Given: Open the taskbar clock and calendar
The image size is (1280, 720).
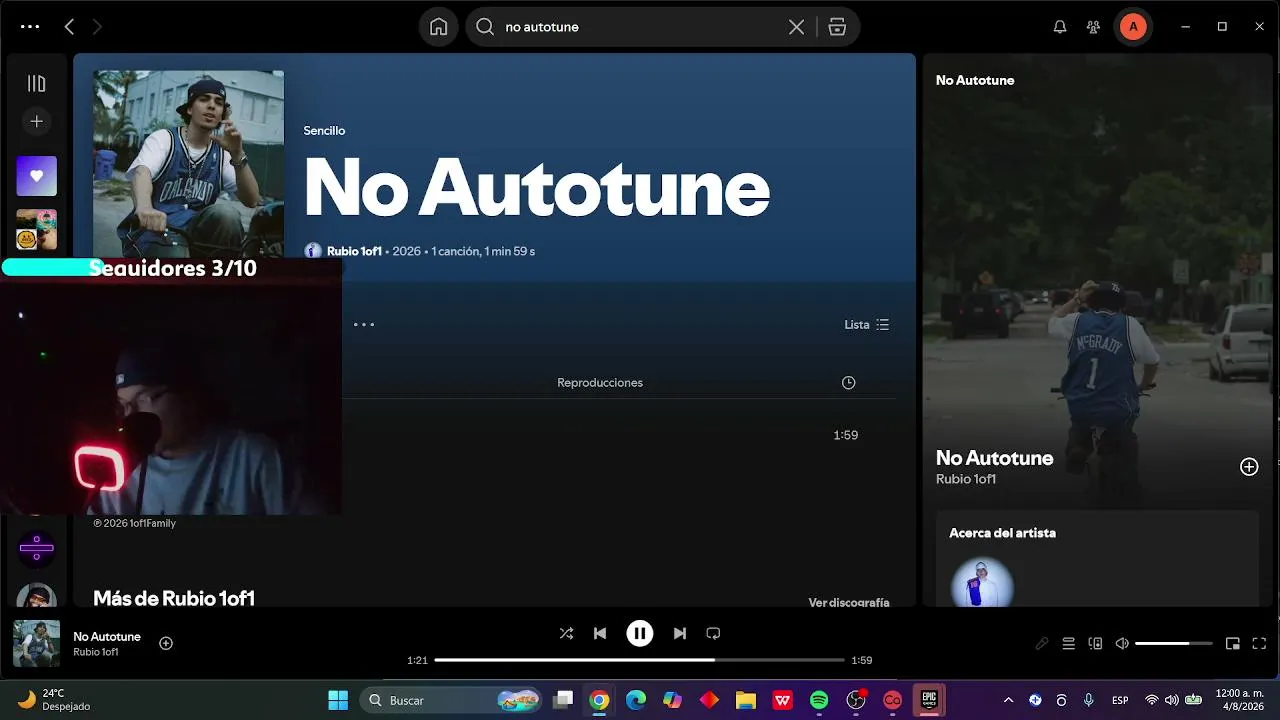Looking at the screenshot, I should [1240, 700].
